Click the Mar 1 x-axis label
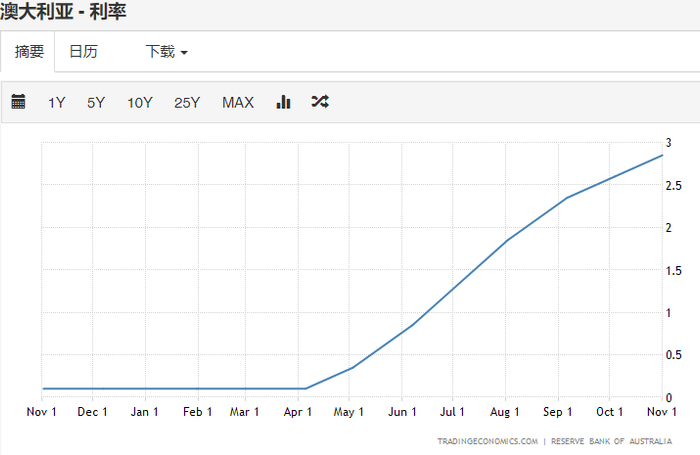This screenshot has height=455, width=700. tap(244, 412)
